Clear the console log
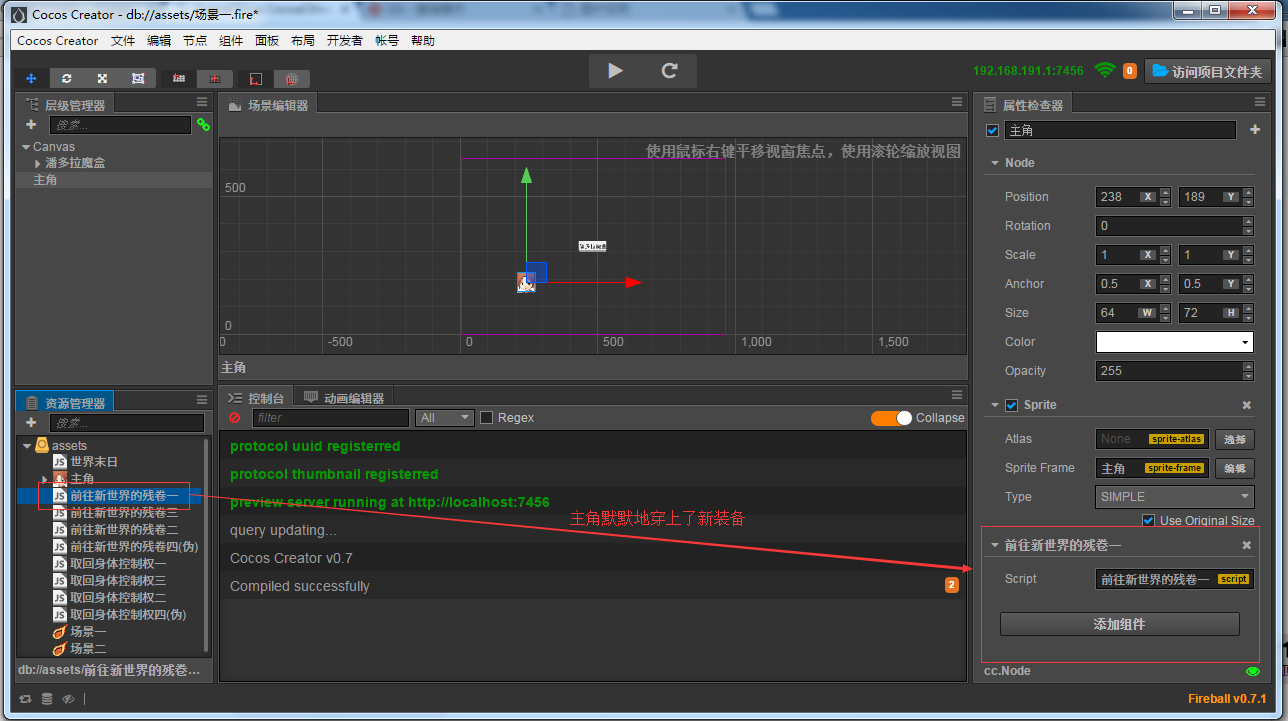1288x721 pixels. pos(235,418)
